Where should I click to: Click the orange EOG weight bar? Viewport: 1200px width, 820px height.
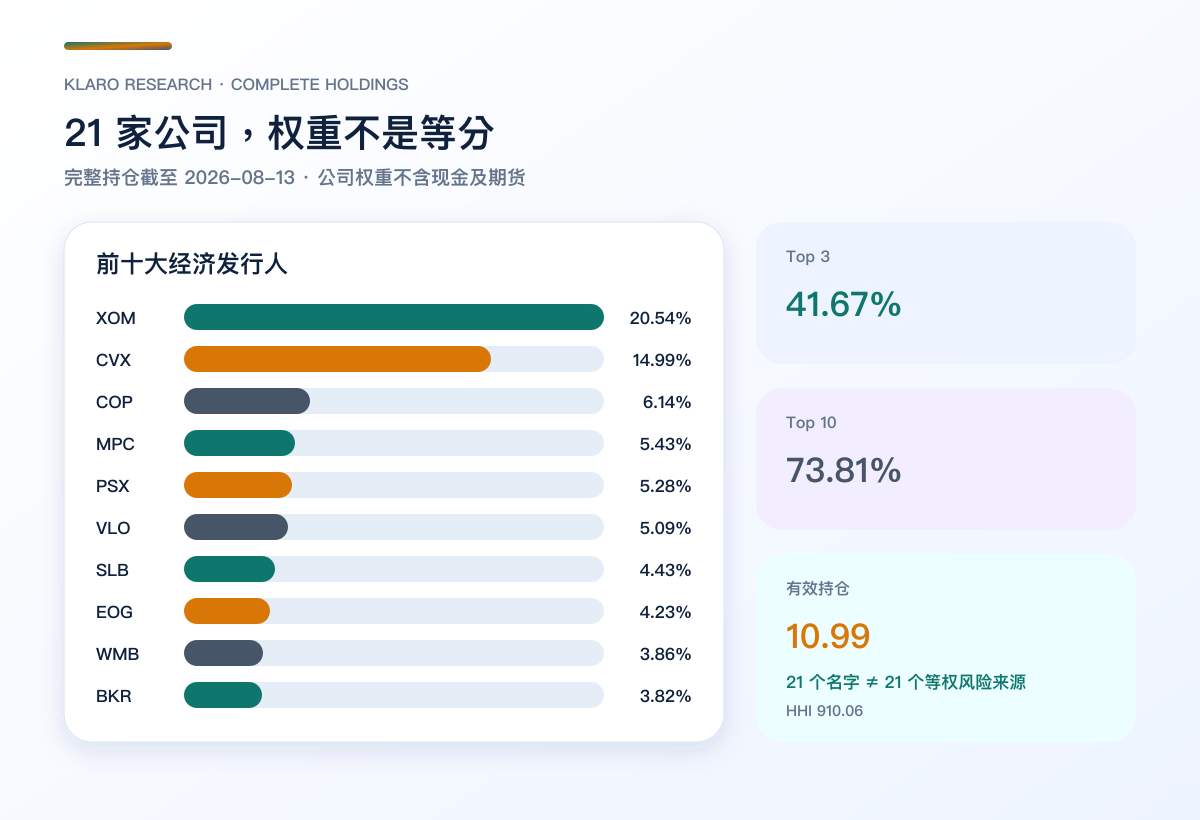coord(227,611)
